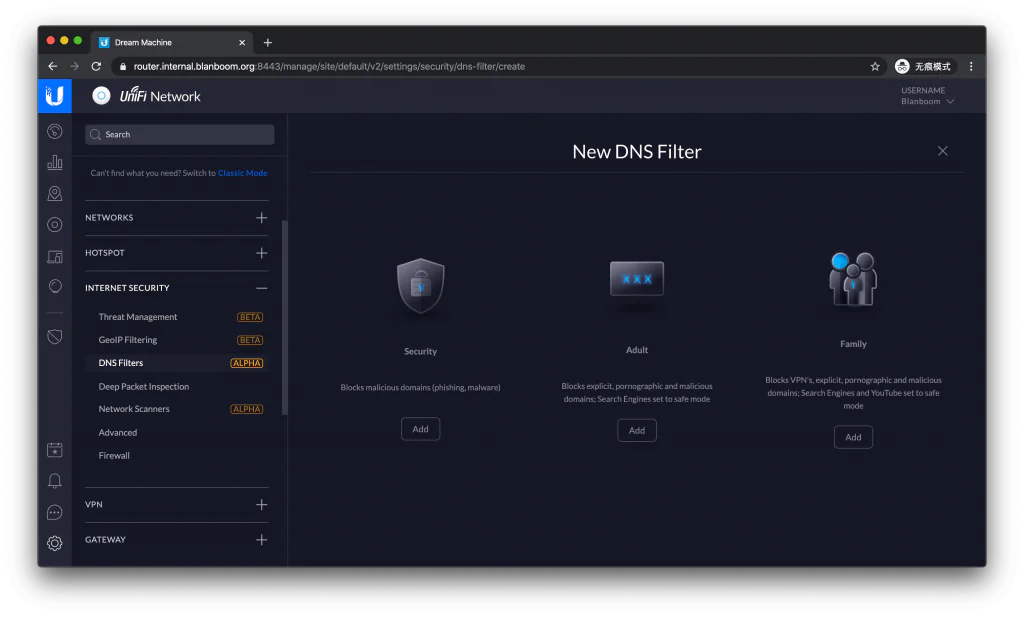Open the shield icon in the sidebar
1024x617 pixels.
(55, 337)
